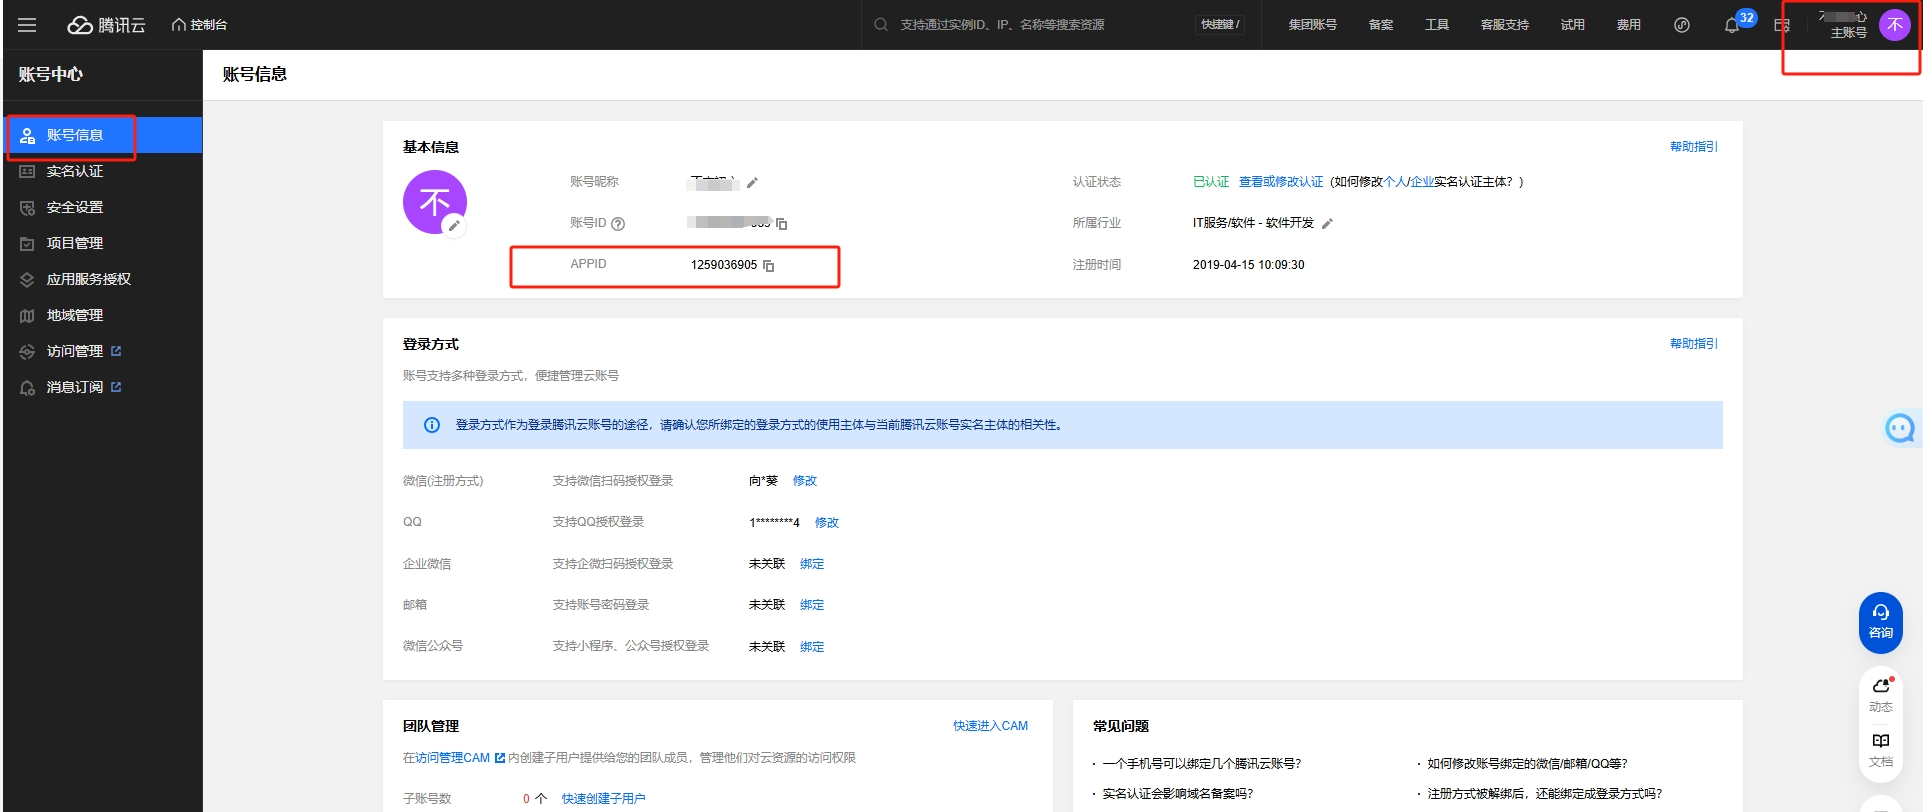This screenshot has width=1923, height=812.
Task: Edit the profile avatar picture
Action: pyautogui.click(x=454, y=225)
